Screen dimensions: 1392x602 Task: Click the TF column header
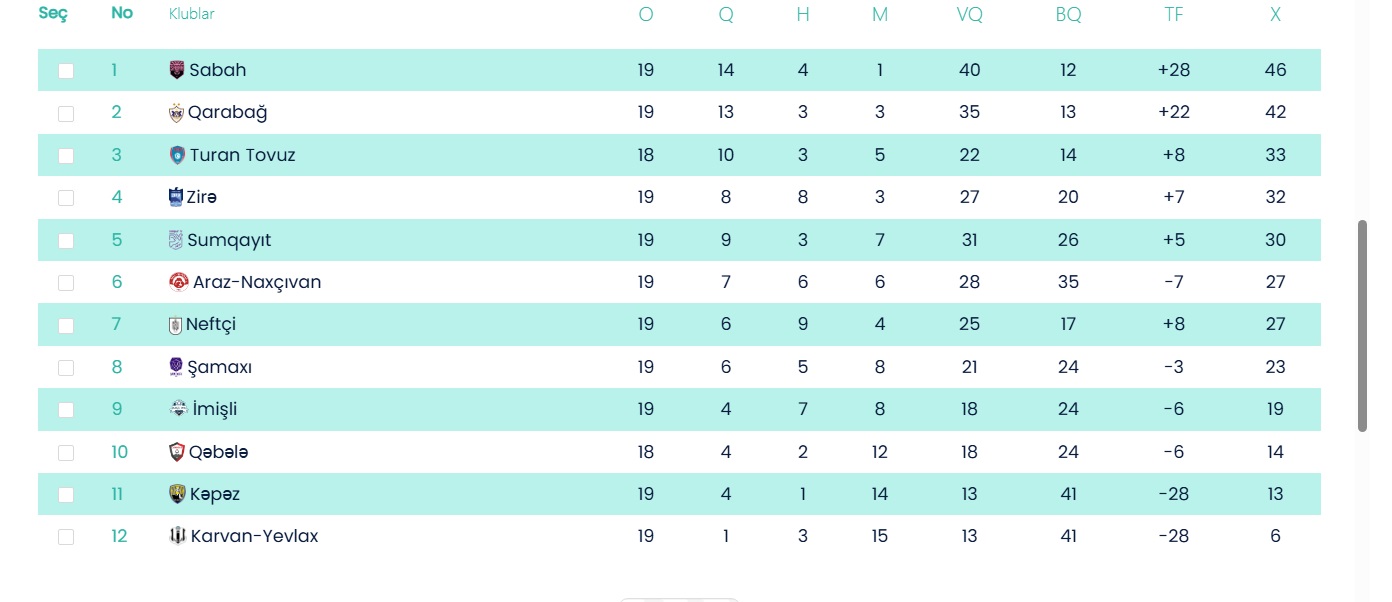point(1174,14)
